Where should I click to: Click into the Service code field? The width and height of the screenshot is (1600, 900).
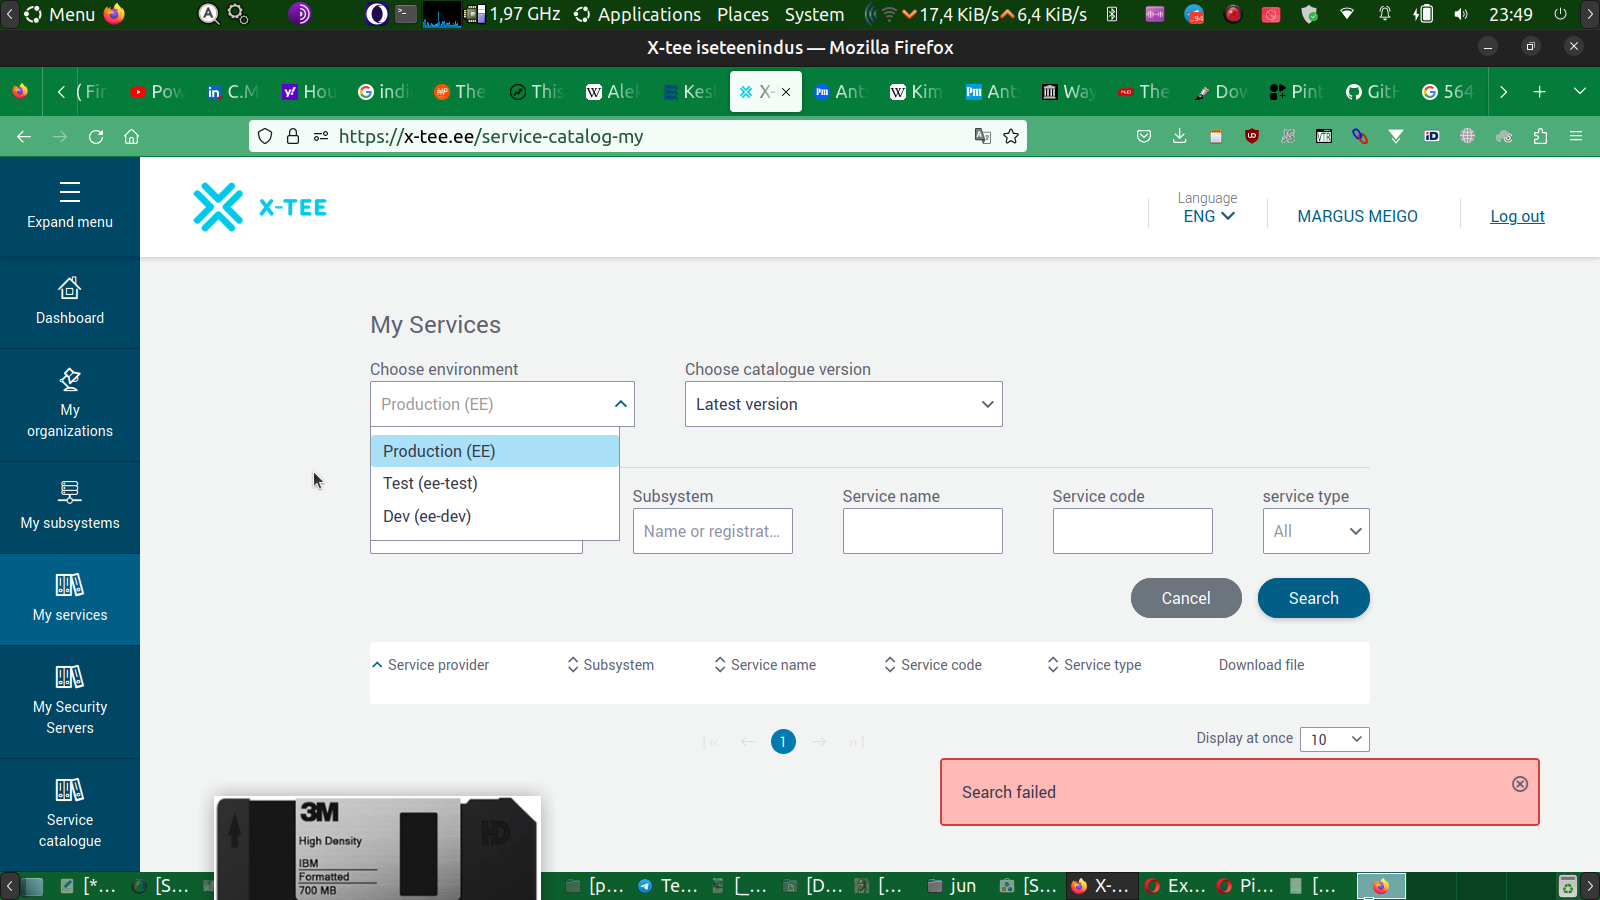pyautogui.click(x=1132, y=531)
